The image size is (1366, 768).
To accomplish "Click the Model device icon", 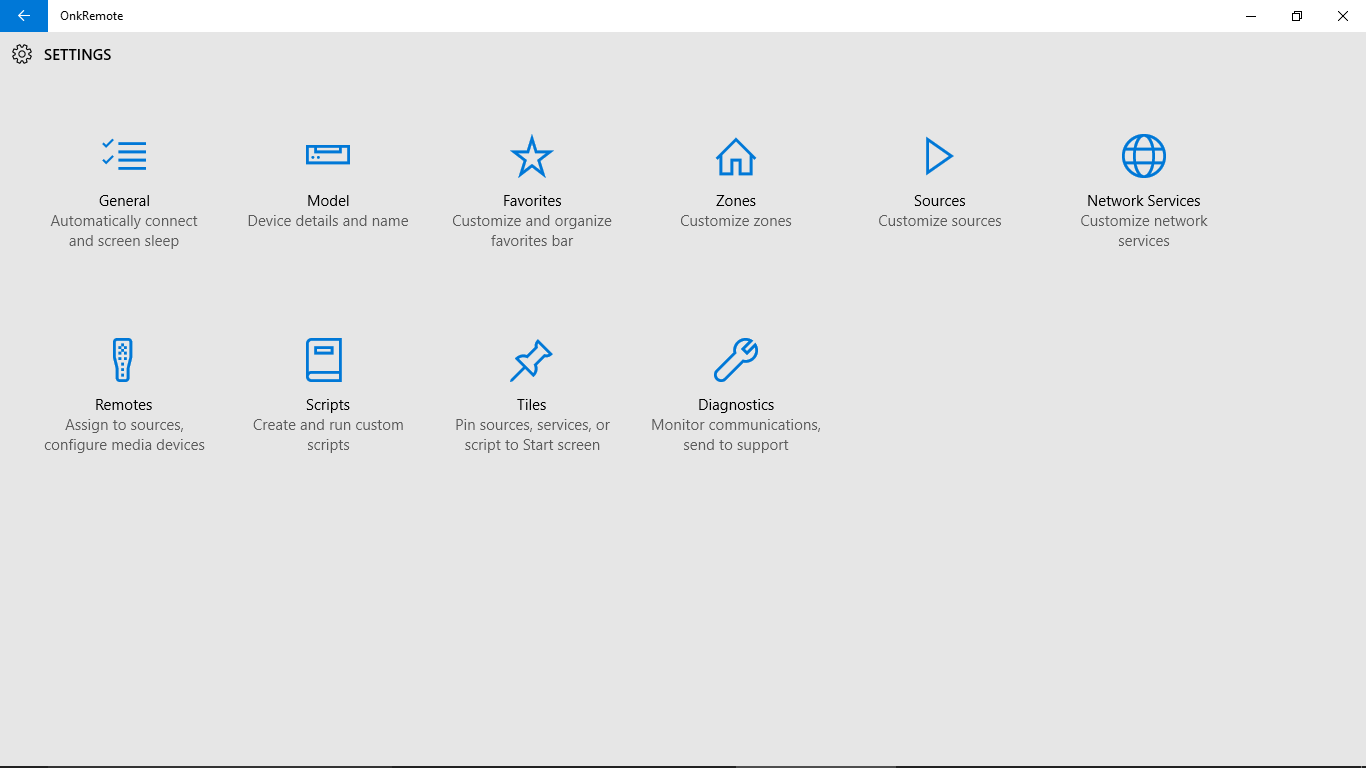I will (328, 155).
